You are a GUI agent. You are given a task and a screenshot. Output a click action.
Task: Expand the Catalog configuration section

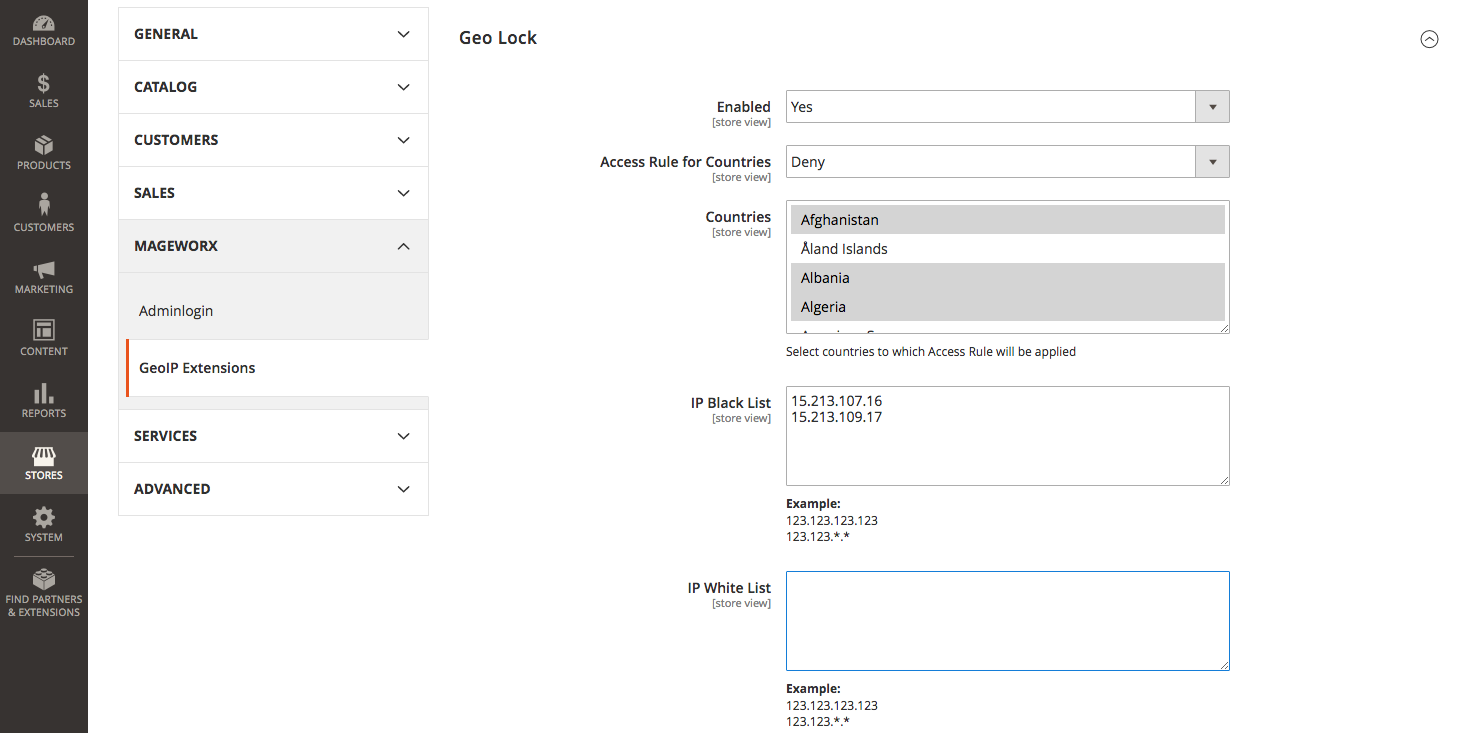(273, 87)
